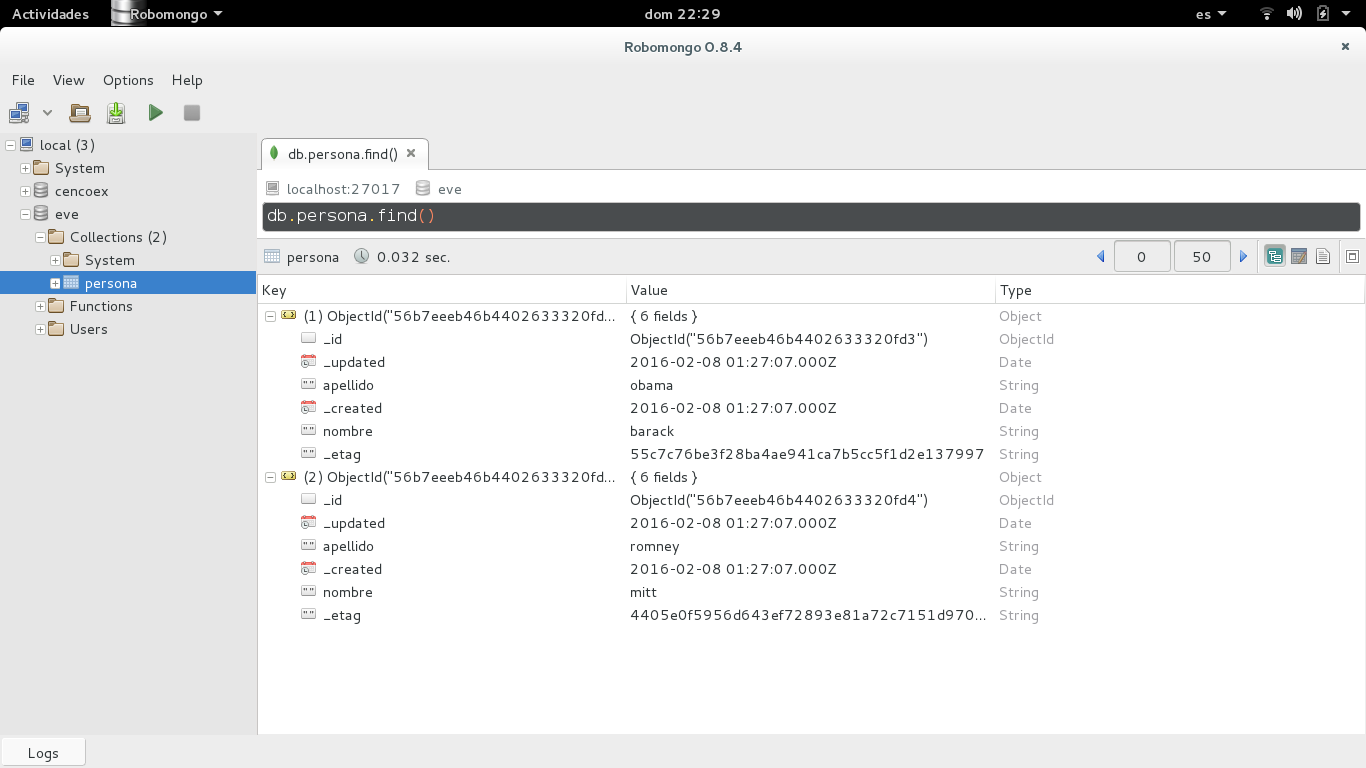This screenshot has width=1366, height=768.
Task: Click the eve database label above query
Action: (x=450, y=189)
